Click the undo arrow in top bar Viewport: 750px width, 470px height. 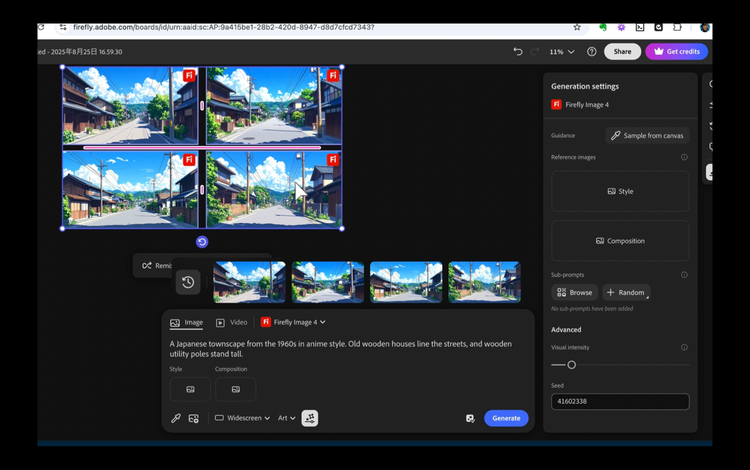click(517, 51)
